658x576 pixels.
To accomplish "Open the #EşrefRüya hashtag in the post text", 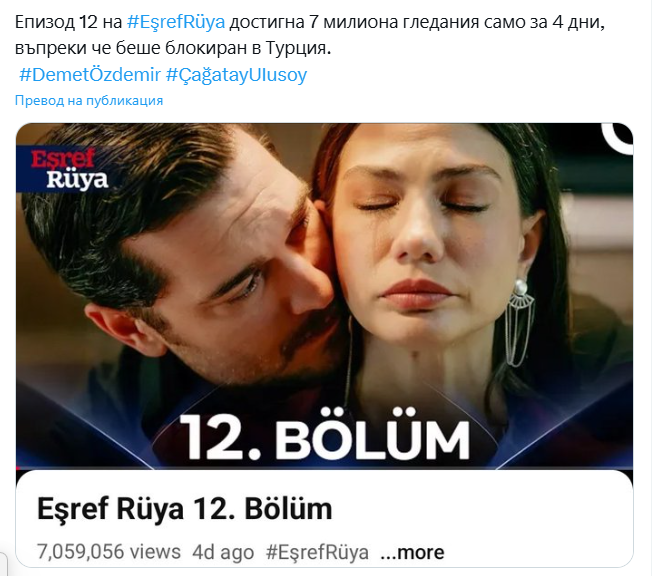I will (176, 22).
